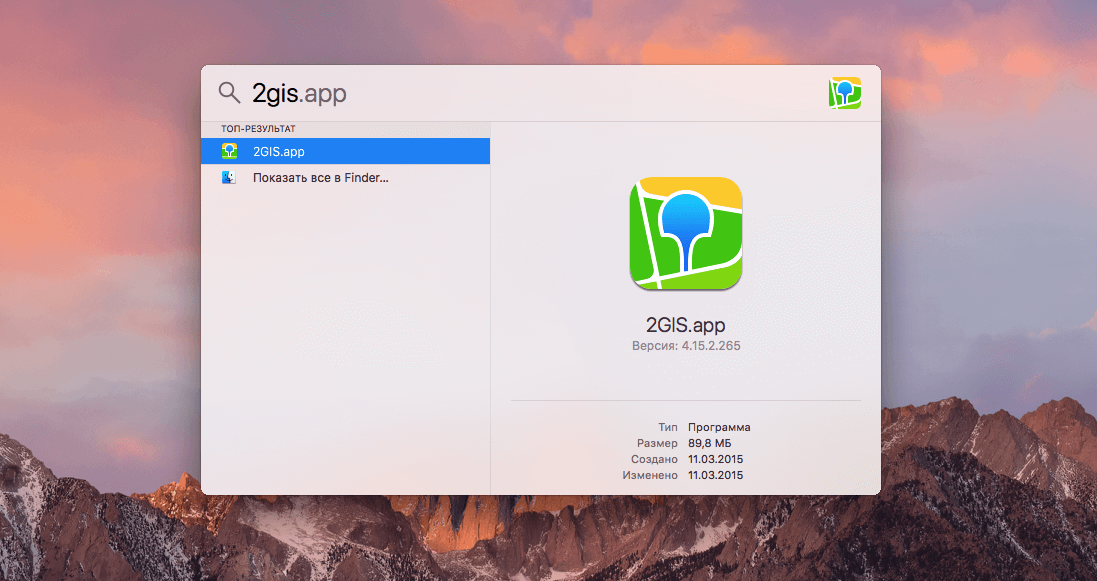Click the large 2GIS app icon in the preview
Viewport: 1097px width, 581px height.
685,234
